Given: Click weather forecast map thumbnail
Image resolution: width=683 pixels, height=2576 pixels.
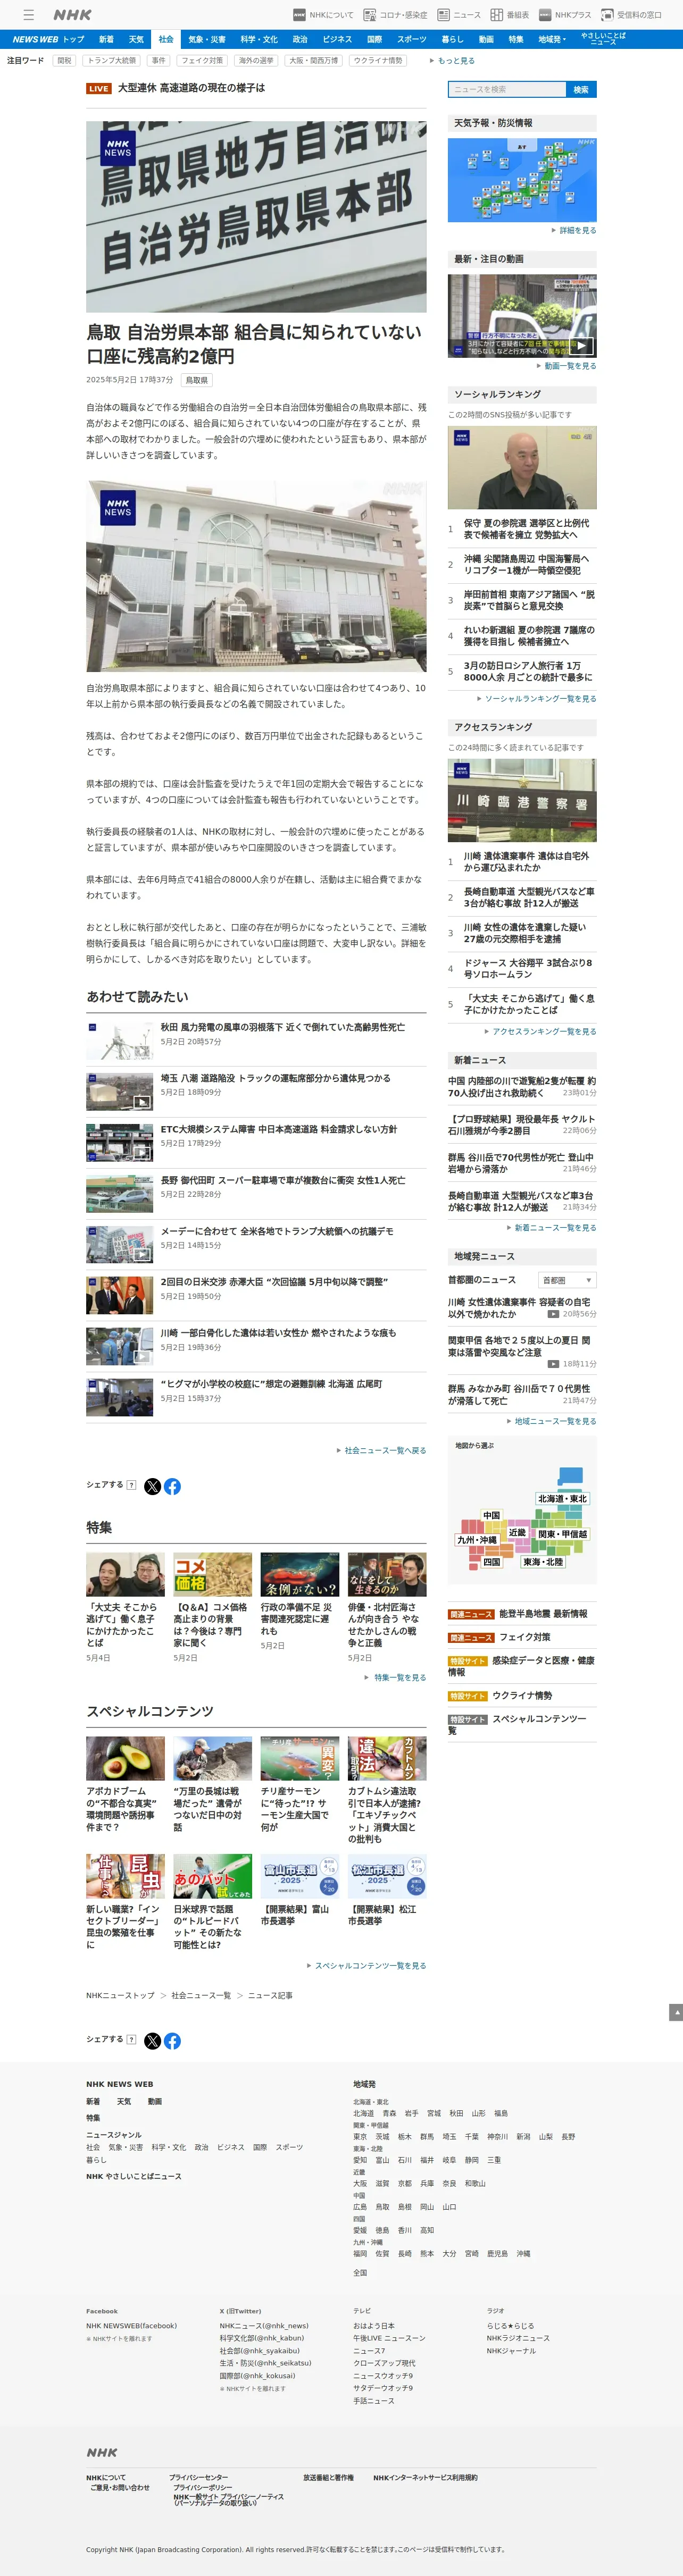Looking at the screenshot, I should click(522, 180).
